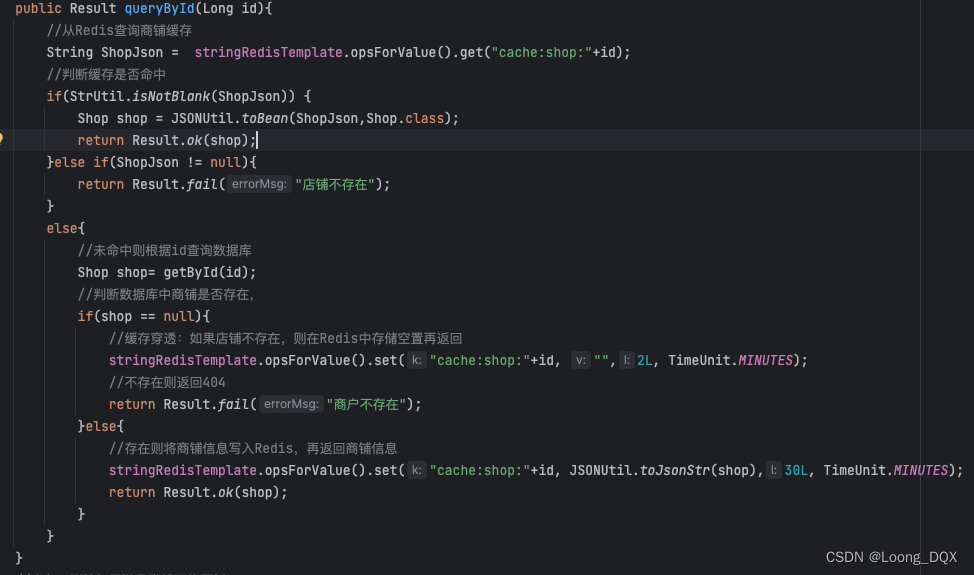The width and height of the screenshot is (974, 575).
Task: Click the comment //存在则将商铺信息写入Redis
Action: tap(253, 448)
